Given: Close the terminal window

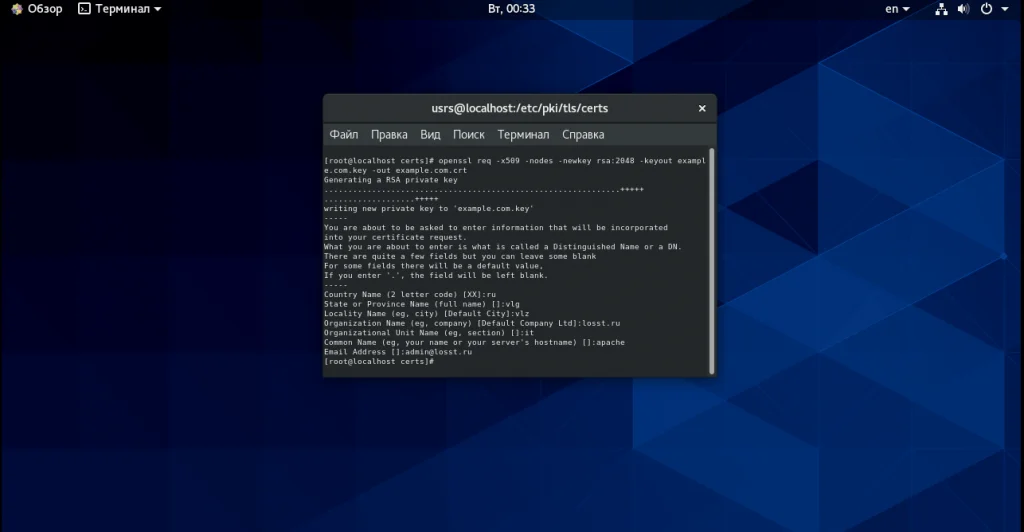Looking at the screenshot, I should click(702, 108).
